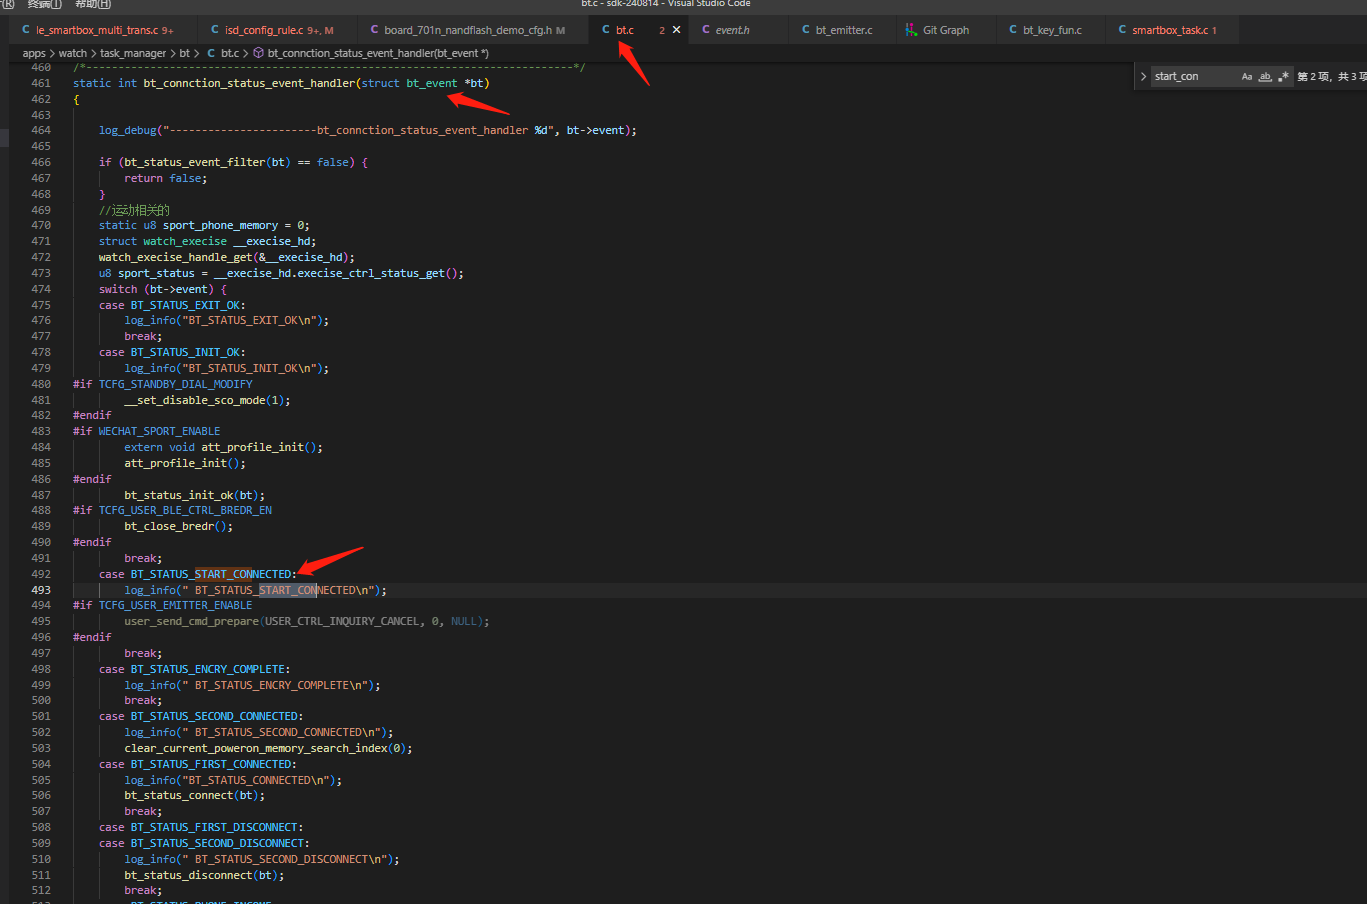The height and width of the screenshot is (904, 1367).
Task: Open task_manager breadcrumb dropdown
Action: click(x=133, y=53)
